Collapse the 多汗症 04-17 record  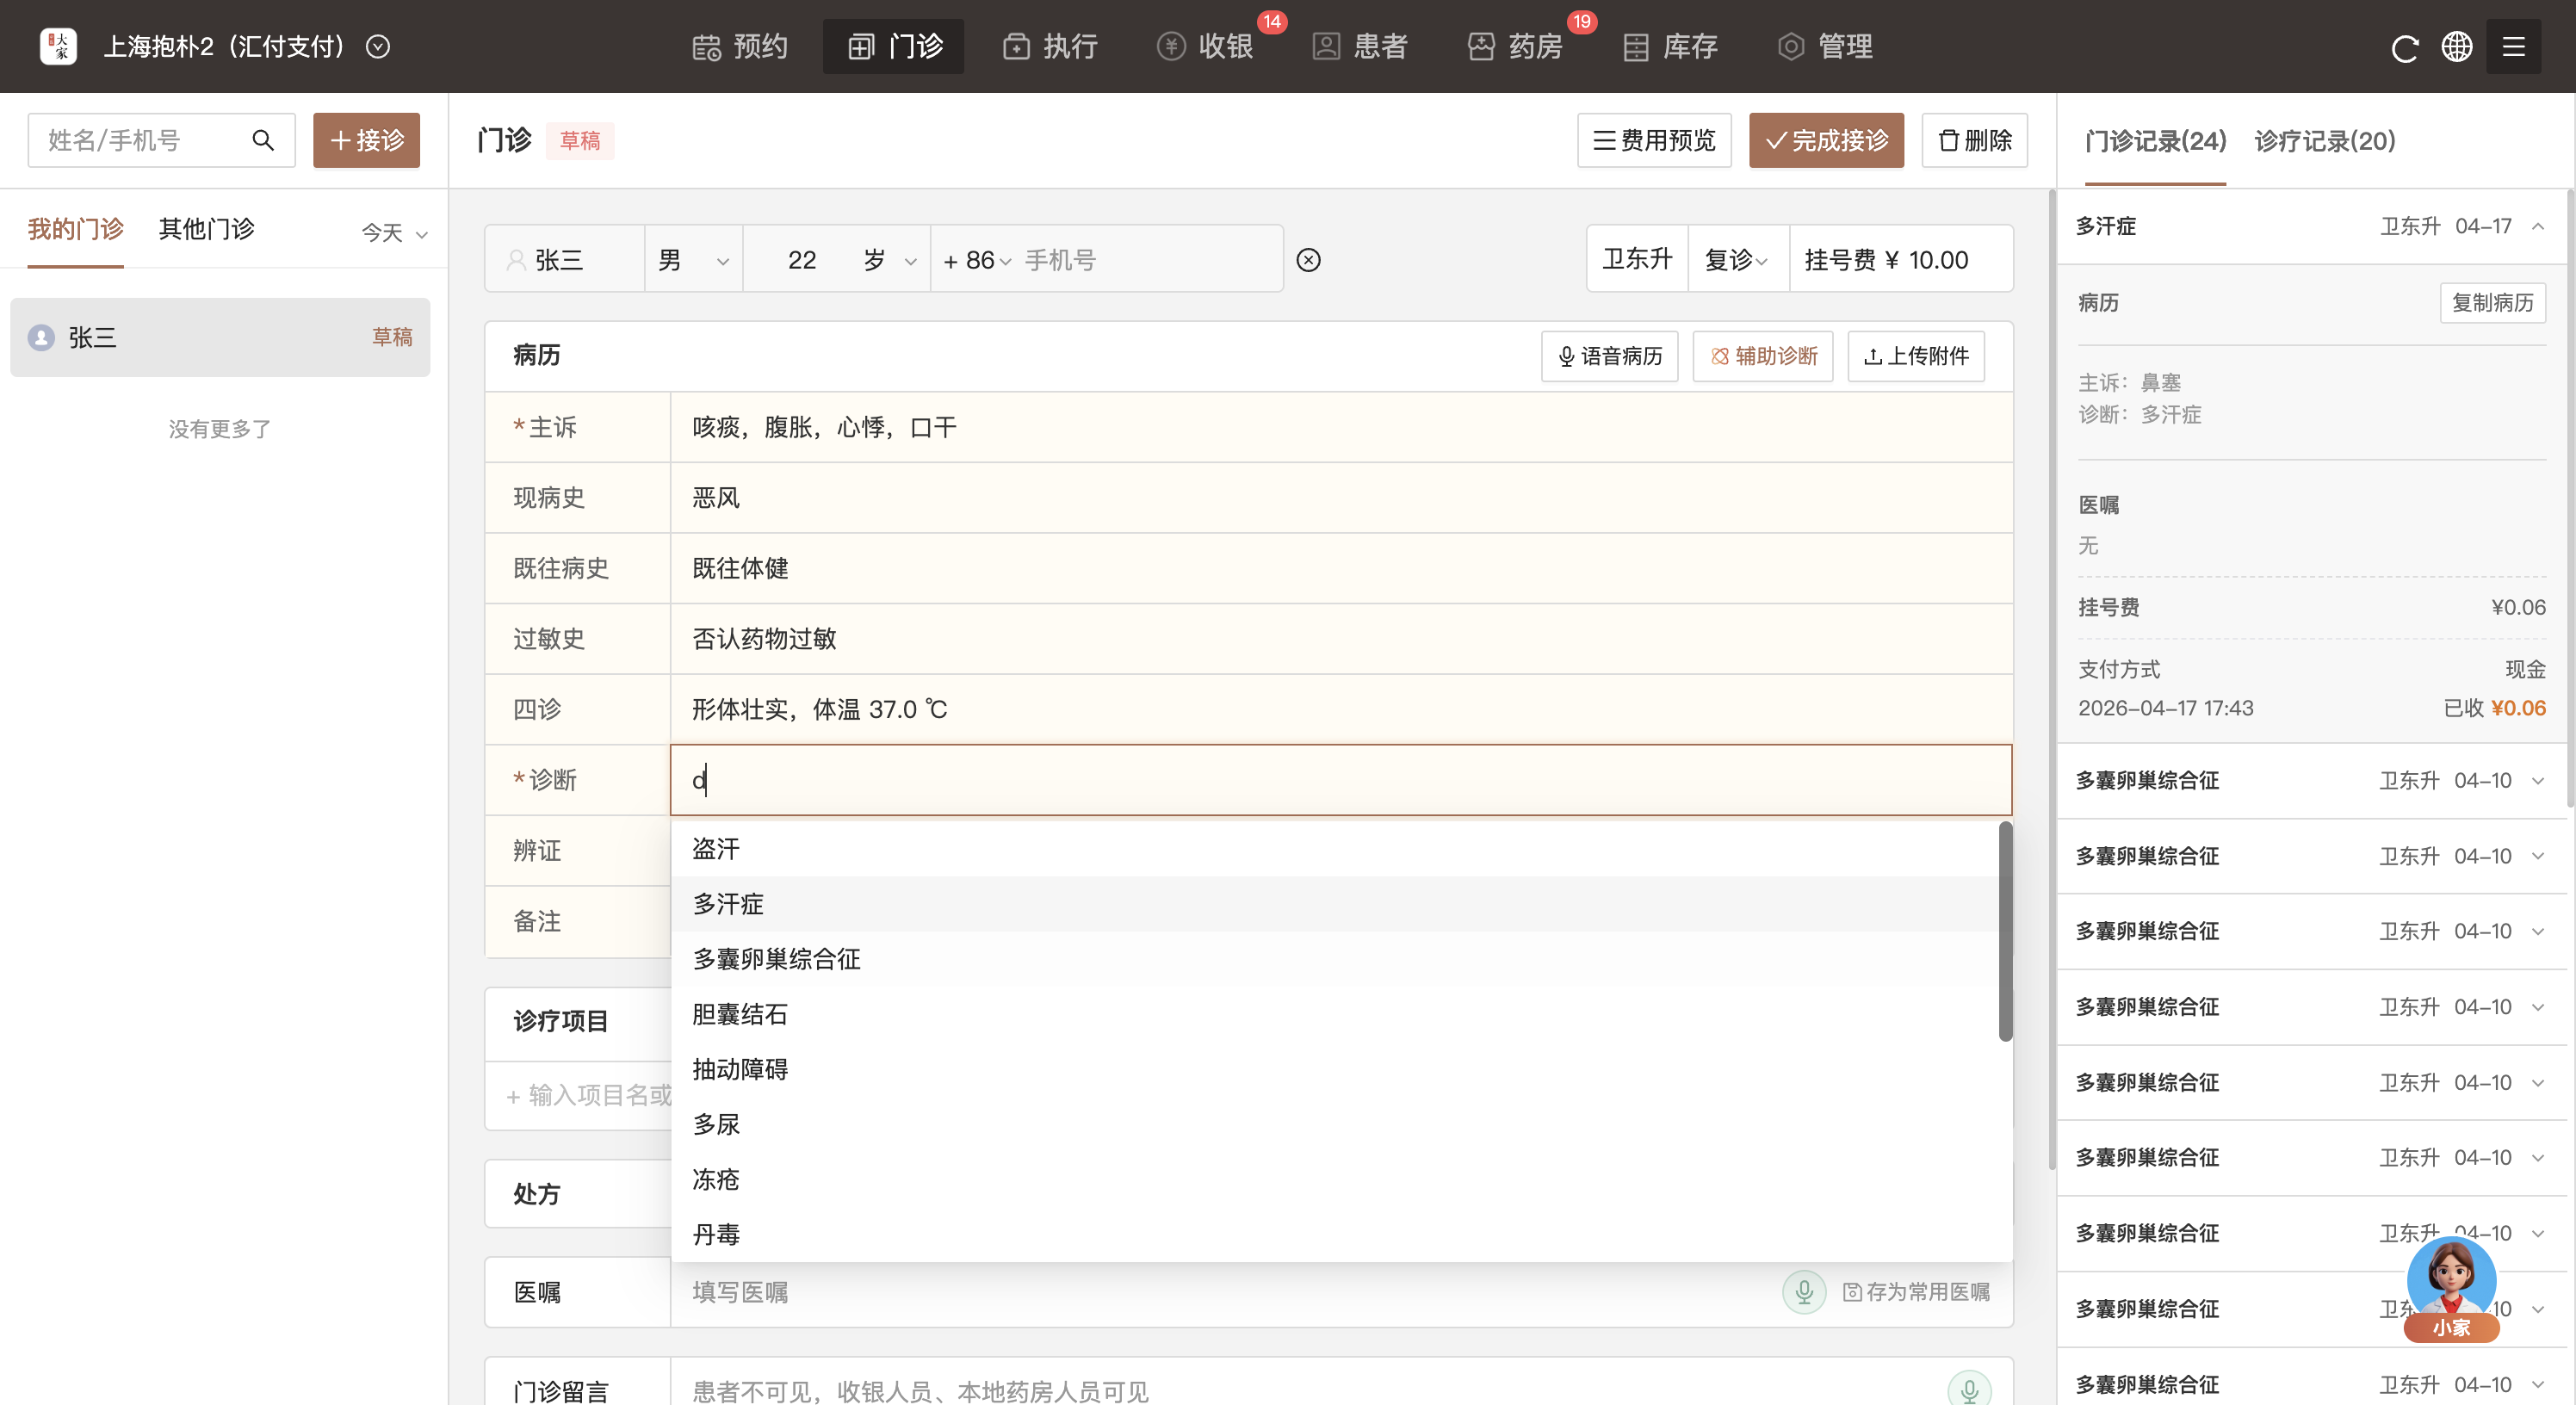point(2538,227)
